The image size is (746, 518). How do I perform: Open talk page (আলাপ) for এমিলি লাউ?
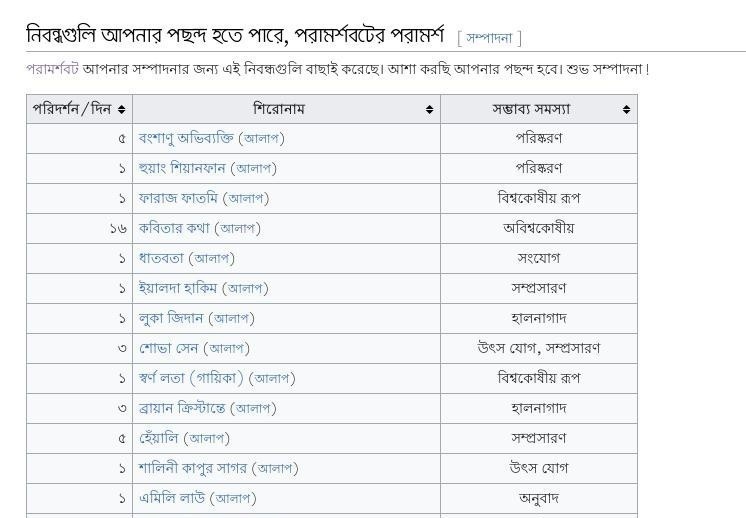233,498
